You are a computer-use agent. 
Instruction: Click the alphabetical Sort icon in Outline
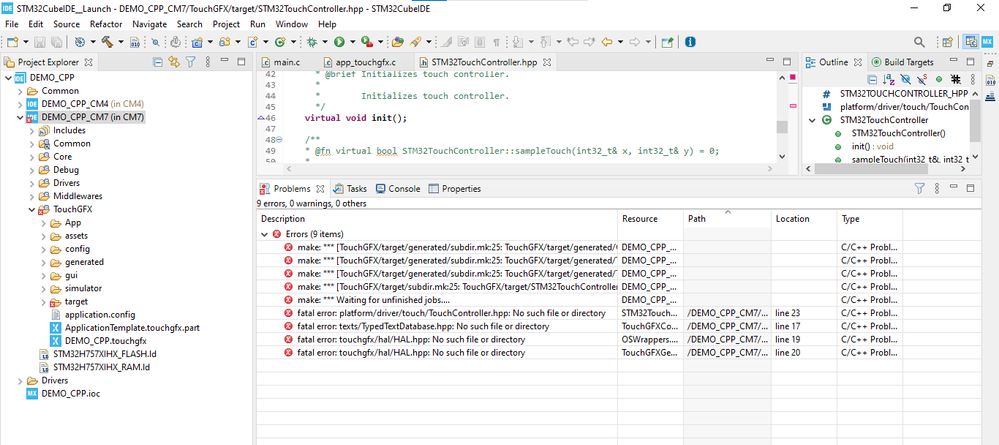pos(888,80)
